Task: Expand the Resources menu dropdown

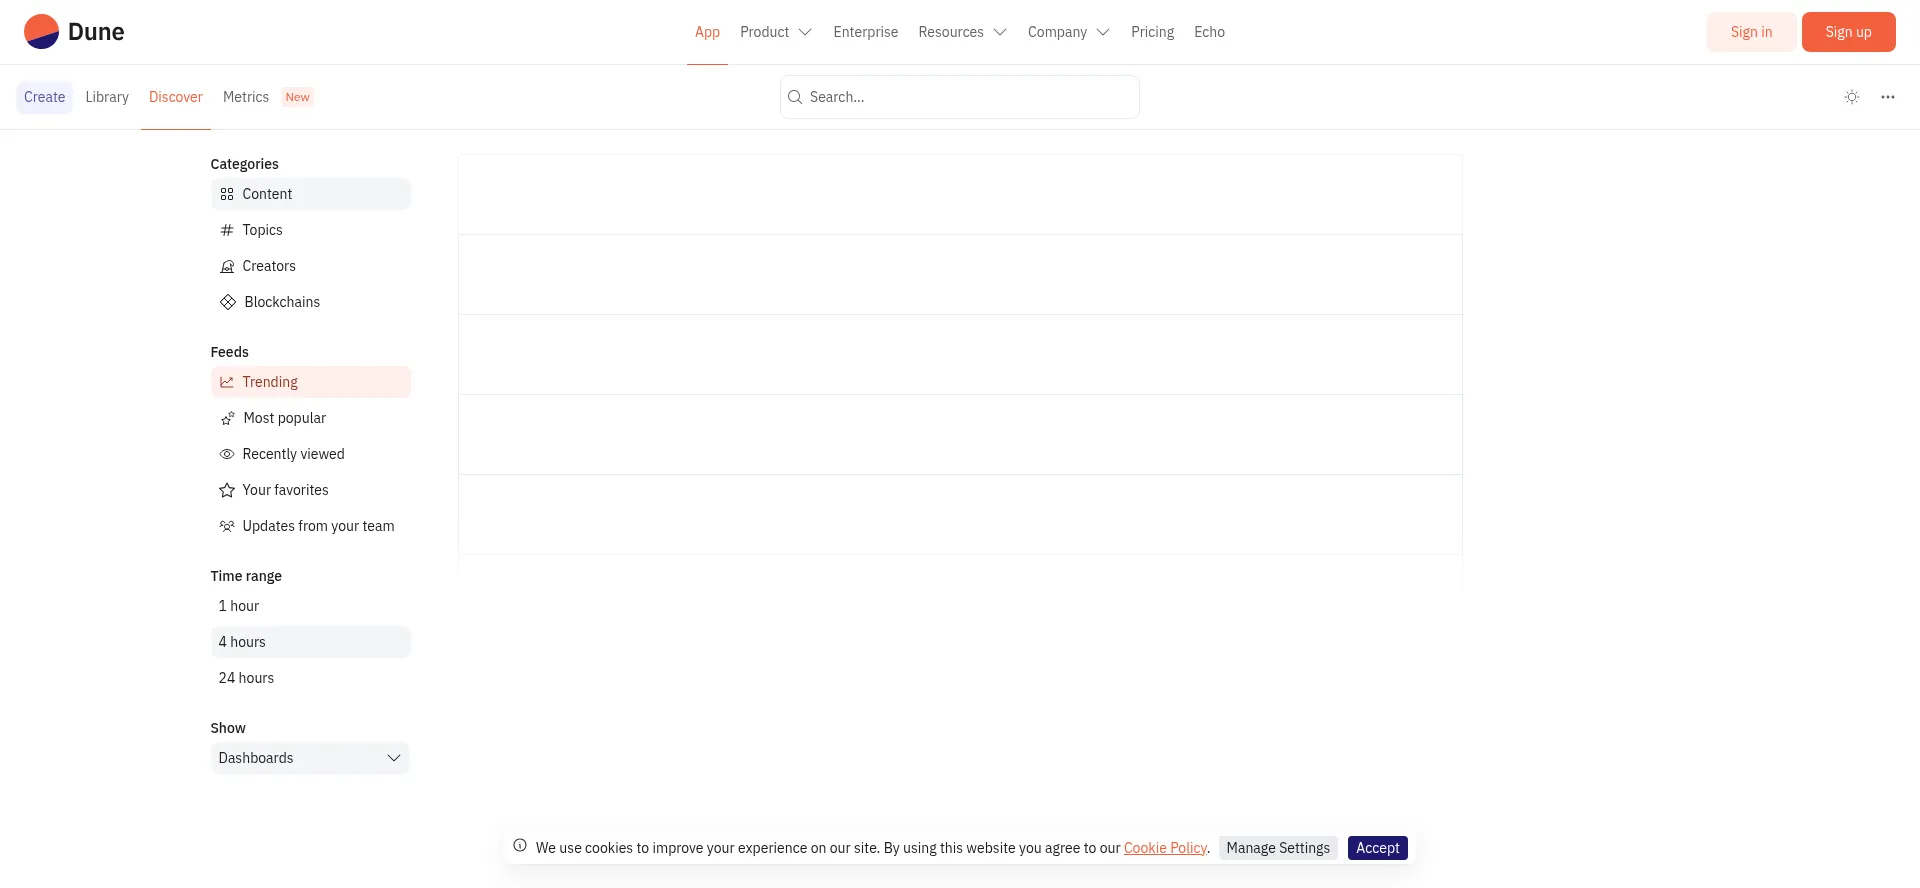Action: pos(961,32)
